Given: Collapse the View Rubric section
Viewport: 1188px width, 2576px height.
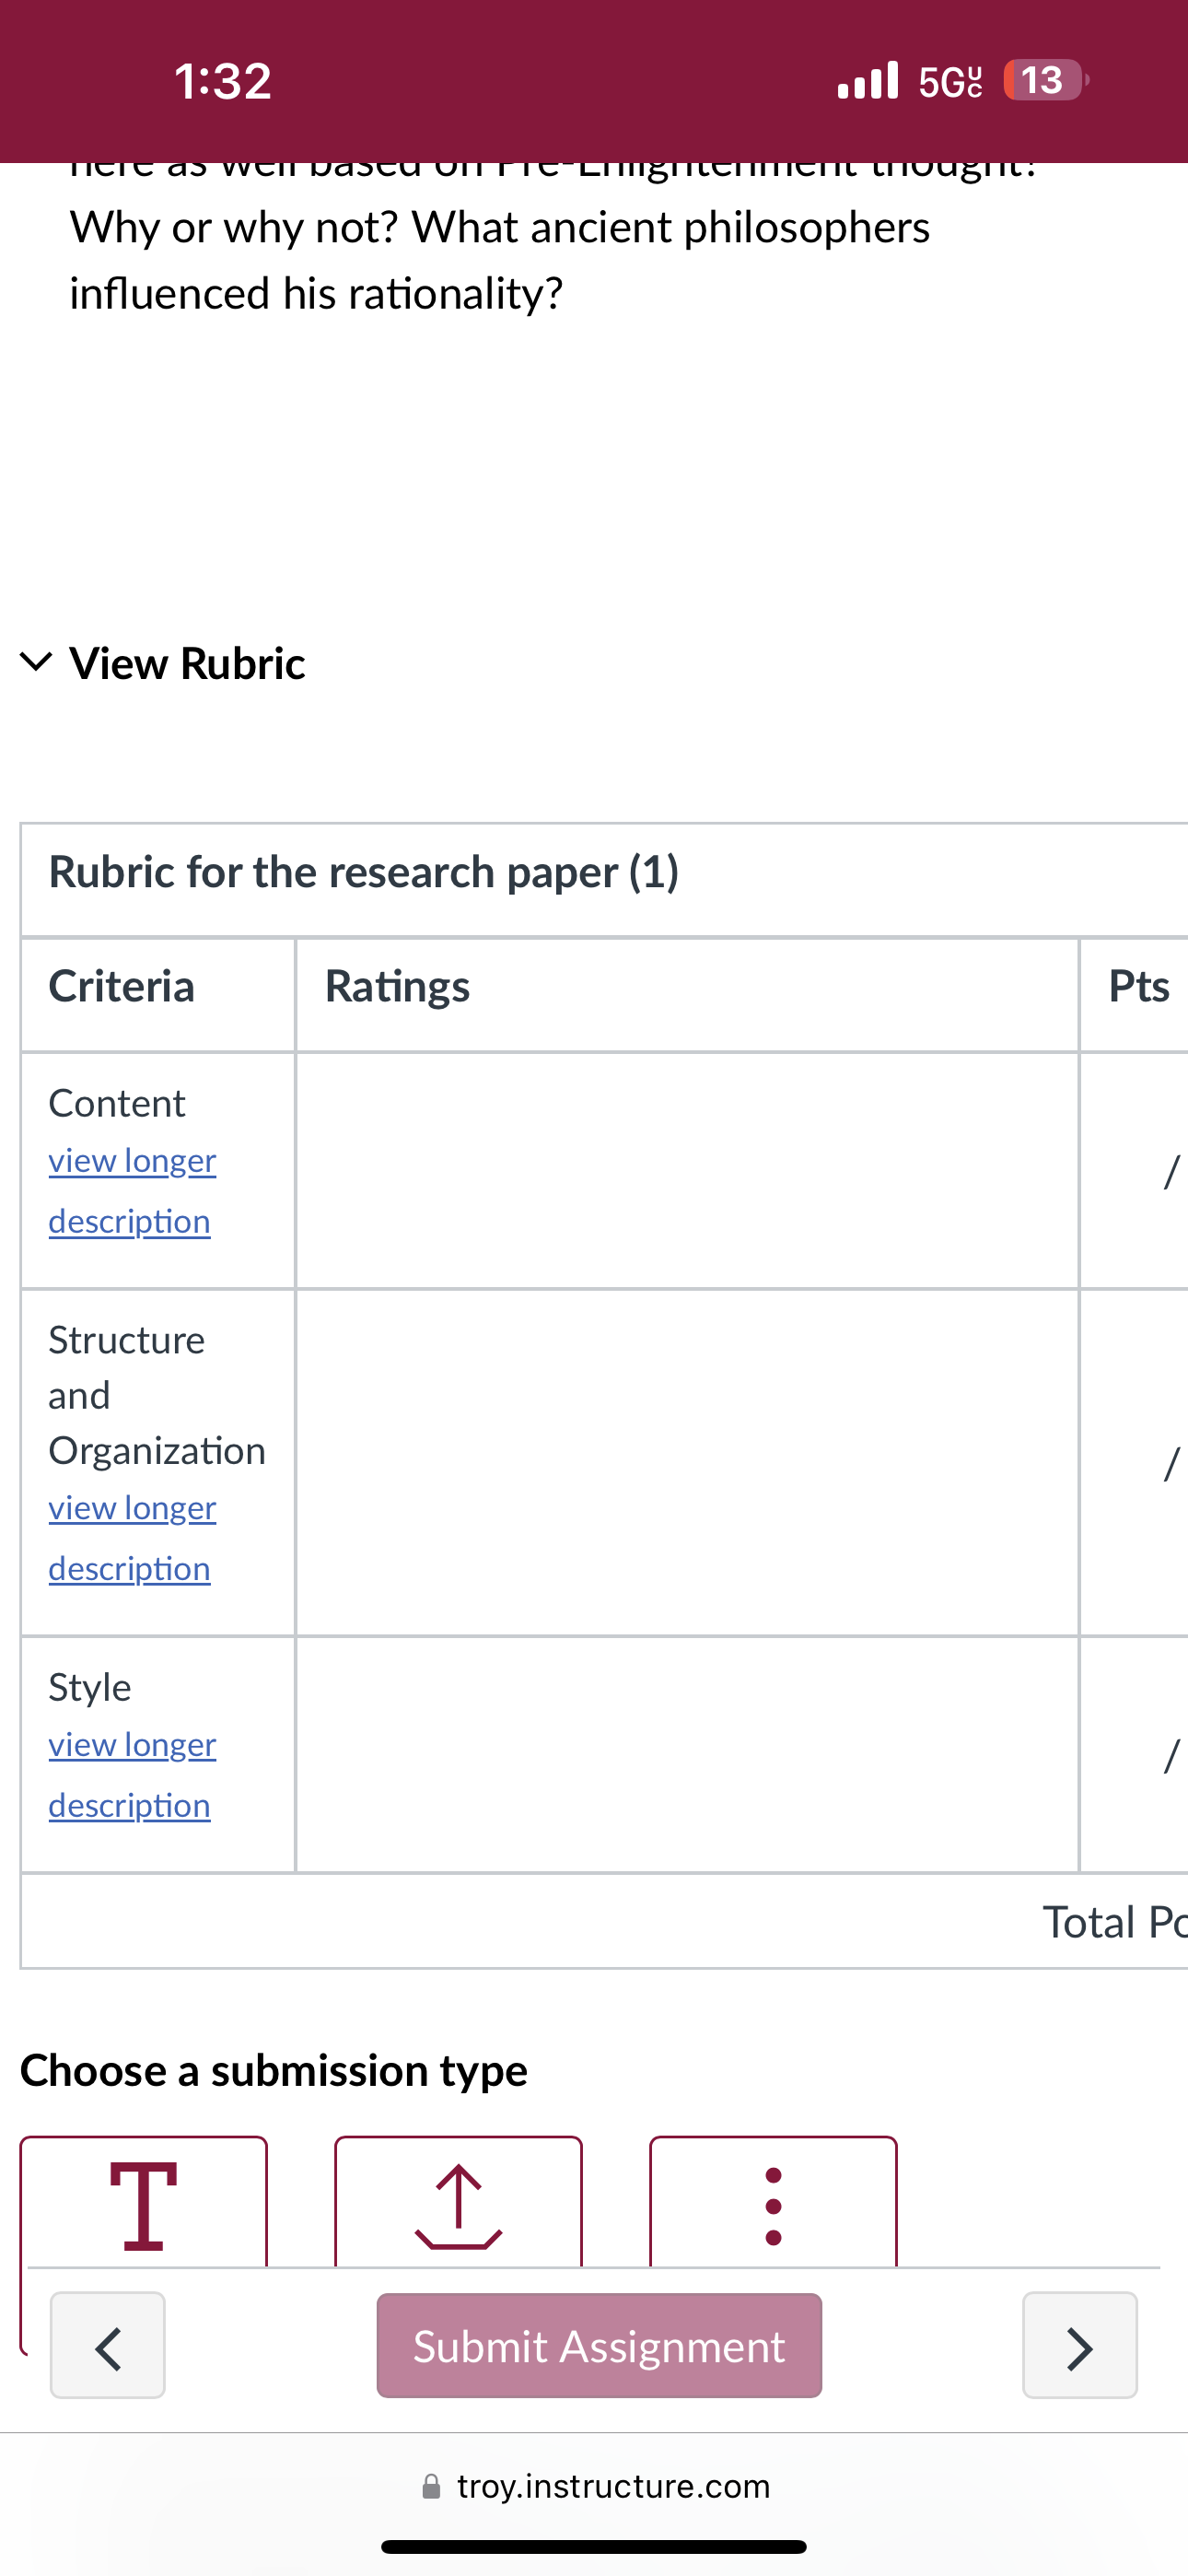Looking at the screenshot, I should (163, 664).
